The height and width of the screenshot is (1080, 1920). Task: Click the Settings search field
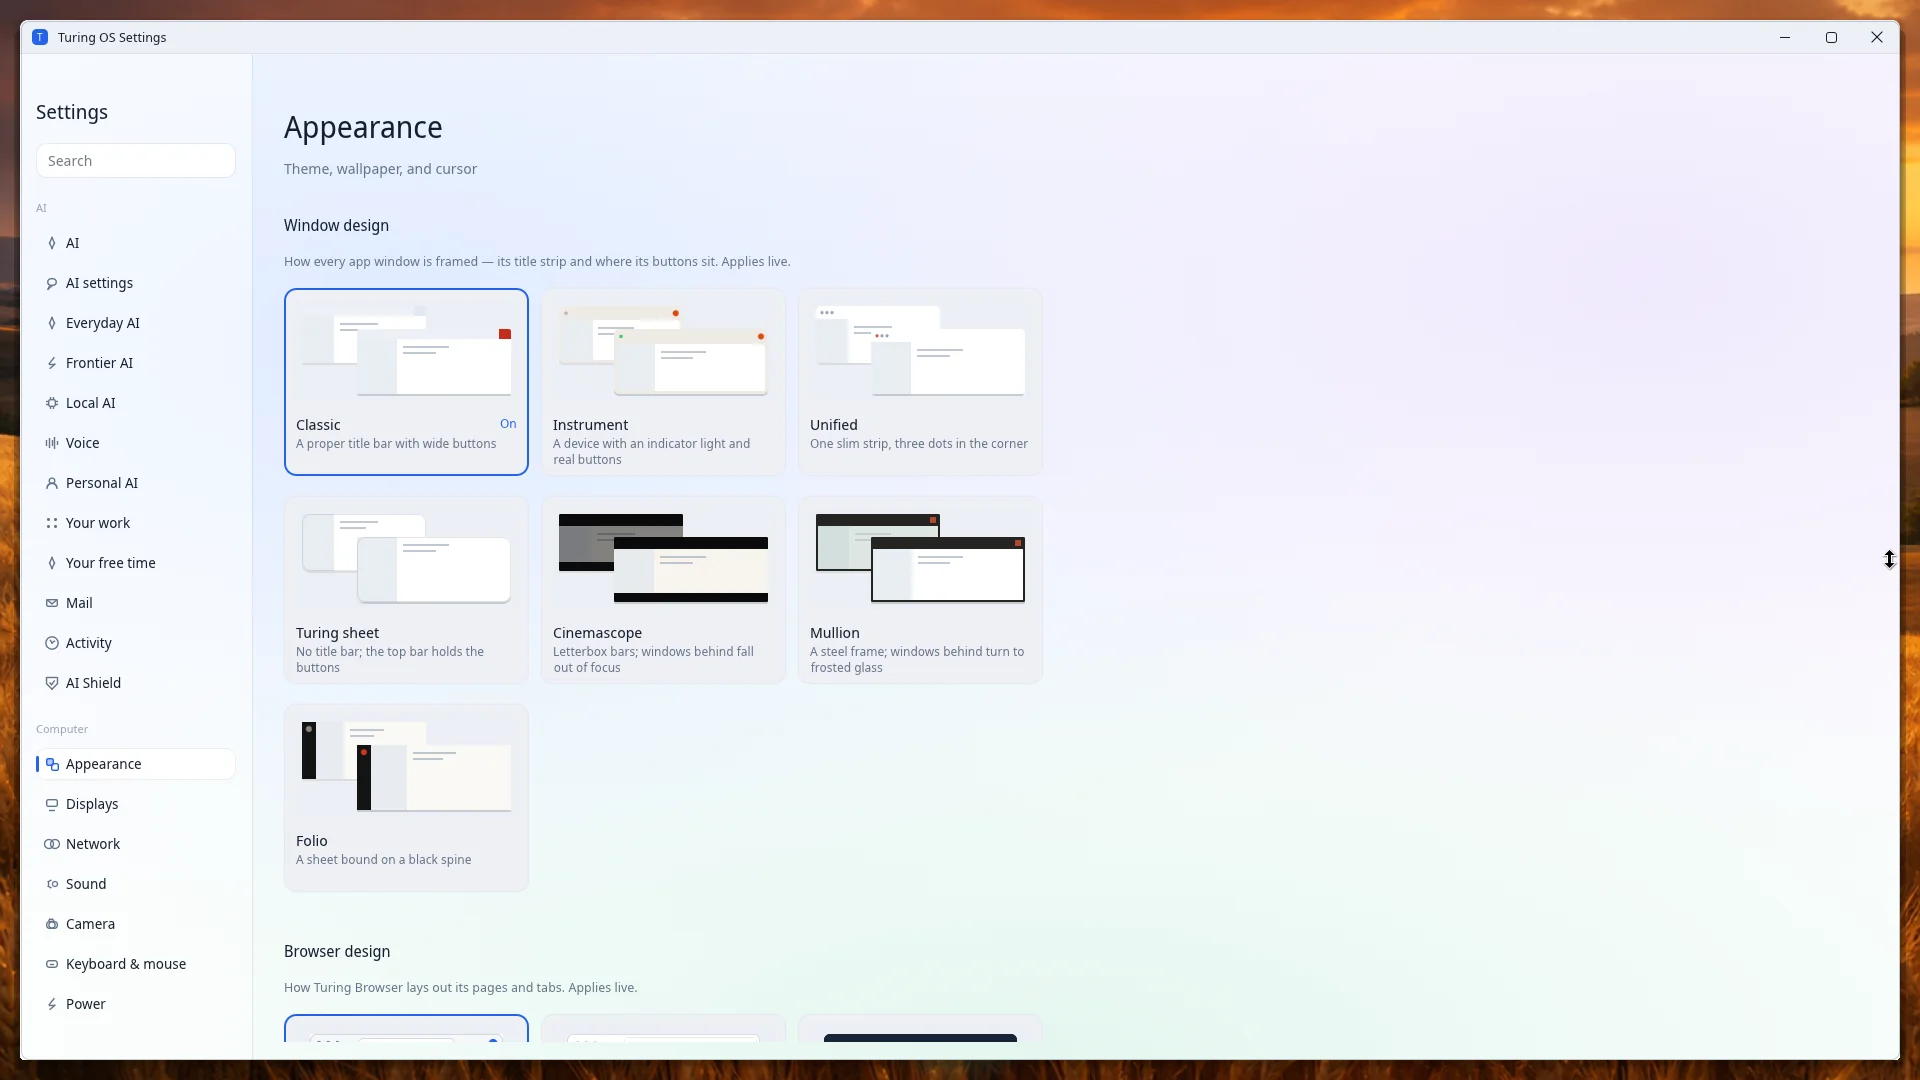coord(136,161)
